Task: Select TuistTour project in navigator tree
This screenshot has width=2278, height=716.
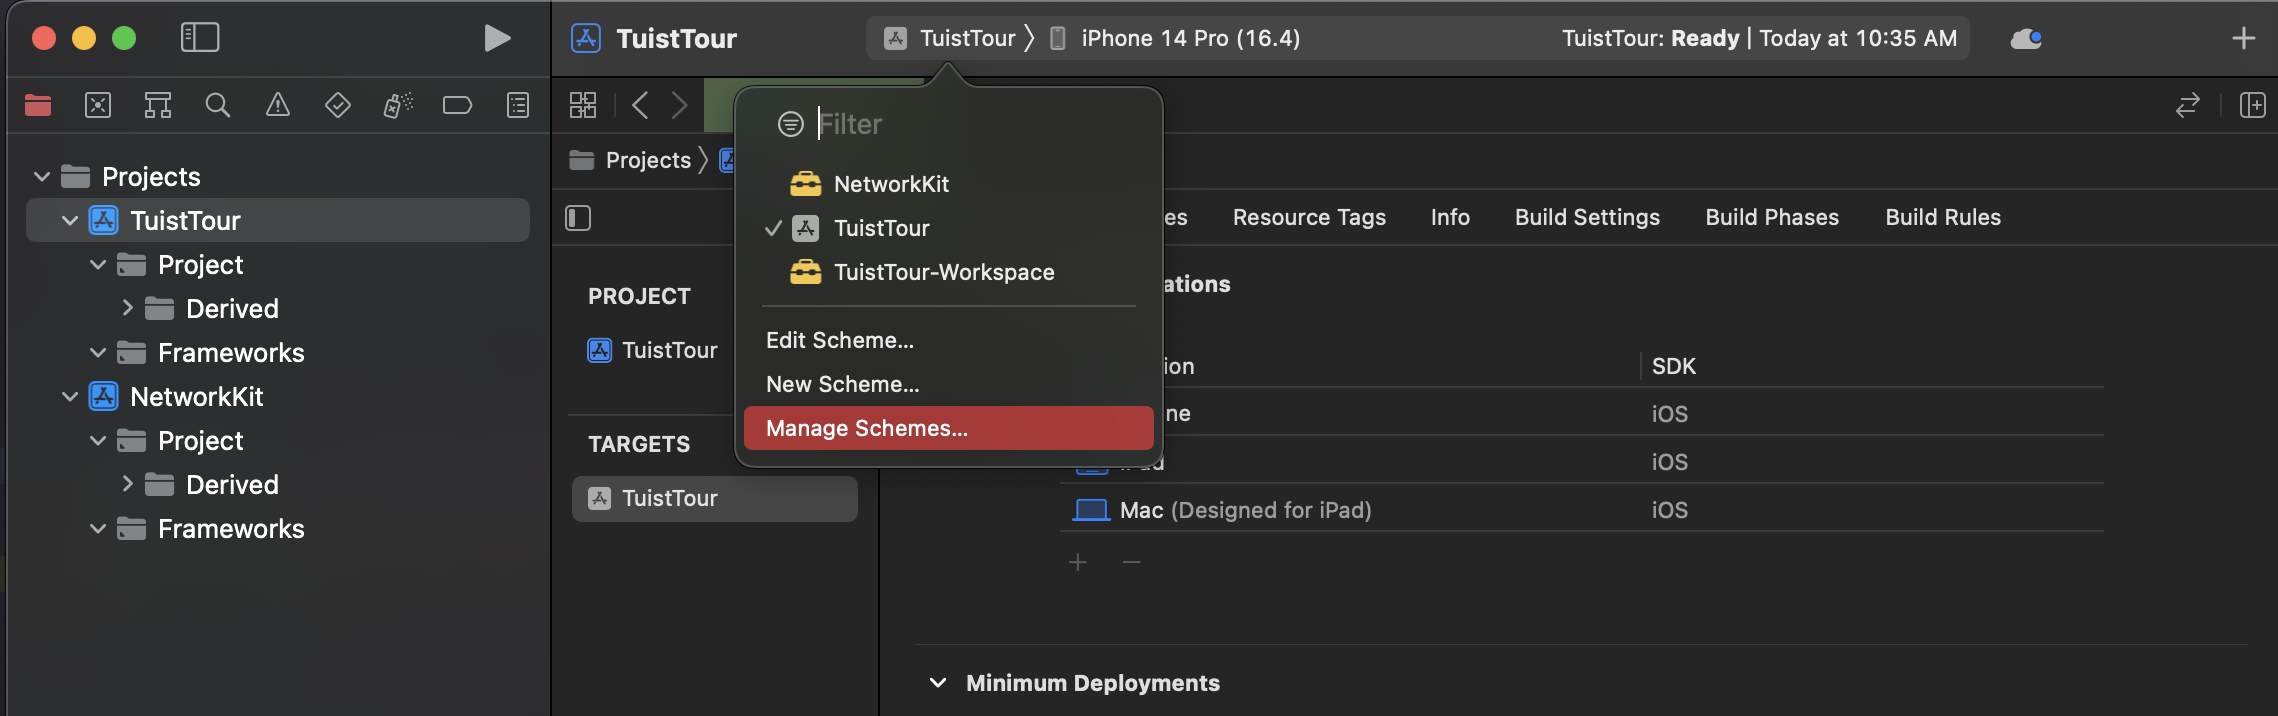Action: 278,220
